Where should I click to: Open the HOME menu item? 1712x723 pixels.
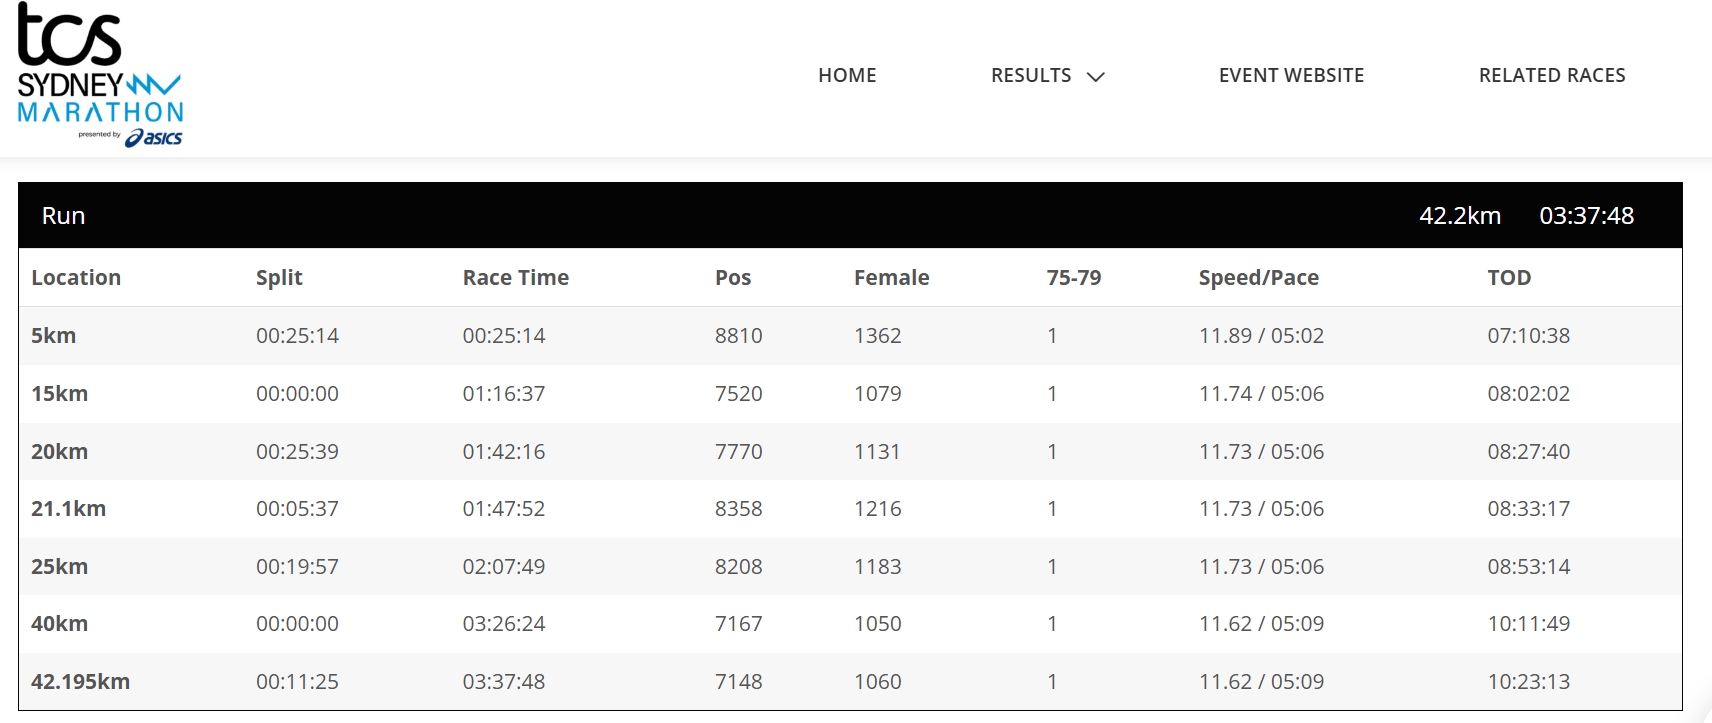[847, 75]
